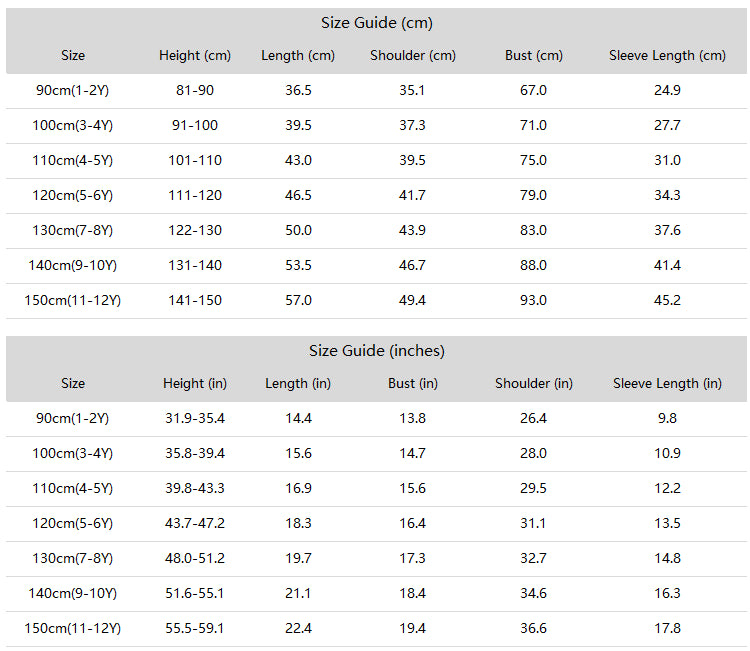Click the "Length (in)" column header
This screenshot has width=750, height=651.
pos(298,384)
